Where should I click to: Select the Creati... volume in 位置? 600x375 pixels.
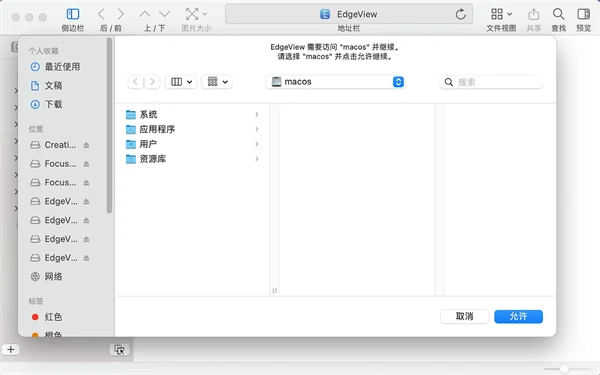coord(60,145)
